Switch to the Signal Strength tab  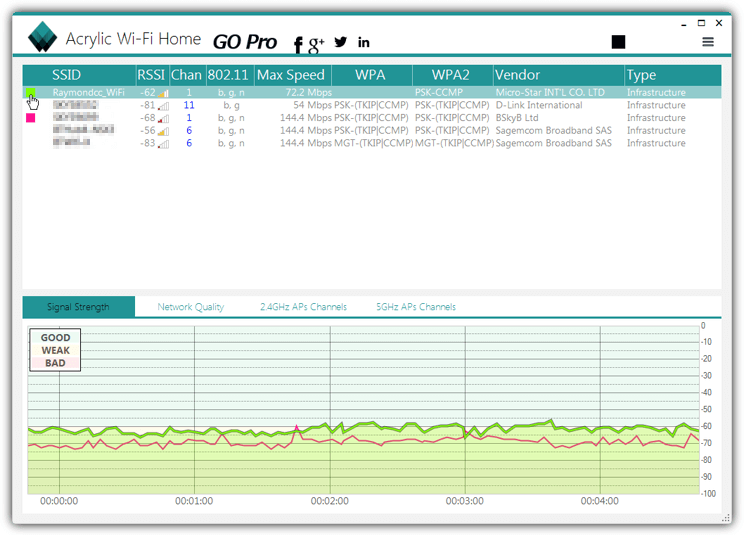pyautogui.click(x=78, y=307)
